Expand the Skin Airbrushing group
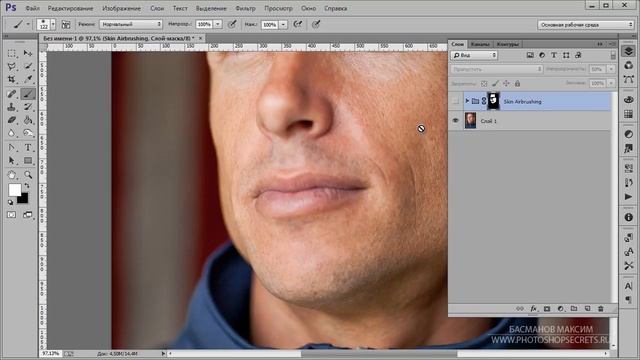The image size is (640, 360). click(467, 101)
